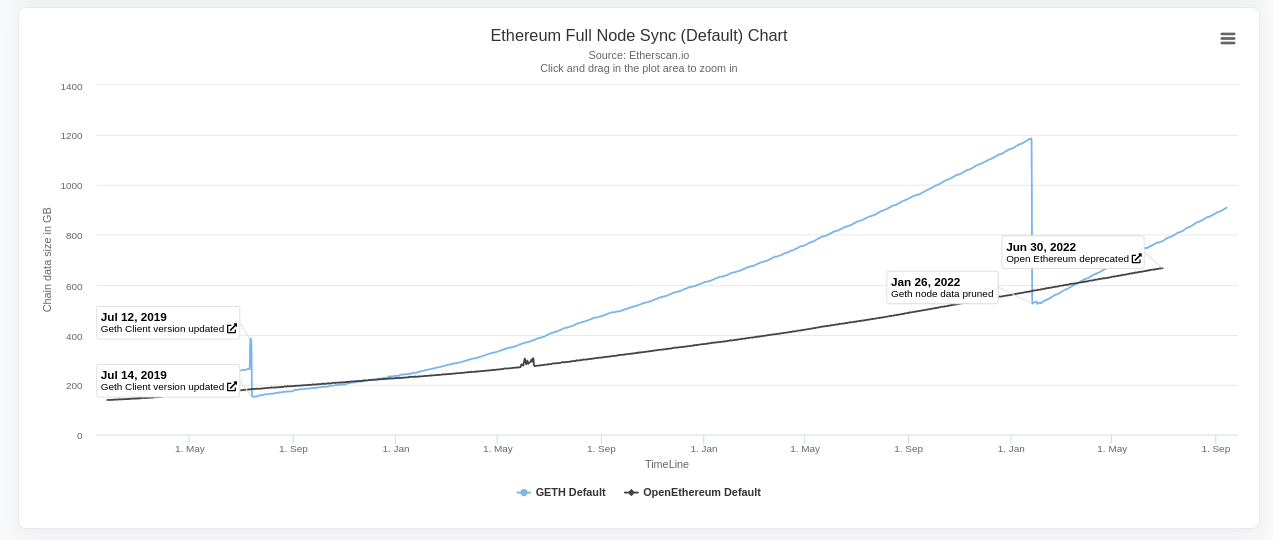Open the Open Ethereum deprecated link text

coord(1067,259)
